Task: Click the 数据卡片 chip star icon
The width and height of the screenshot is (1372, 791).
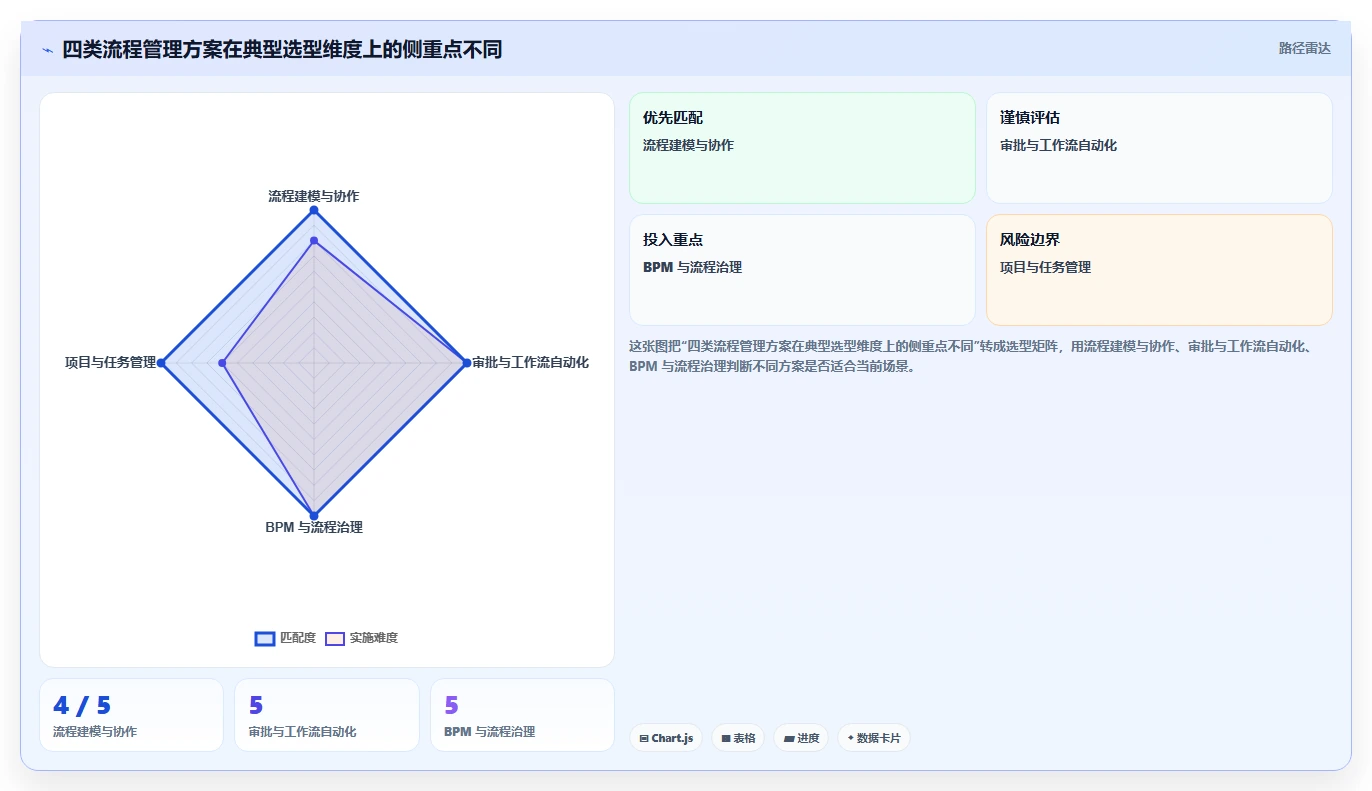Action: [850, 738]
